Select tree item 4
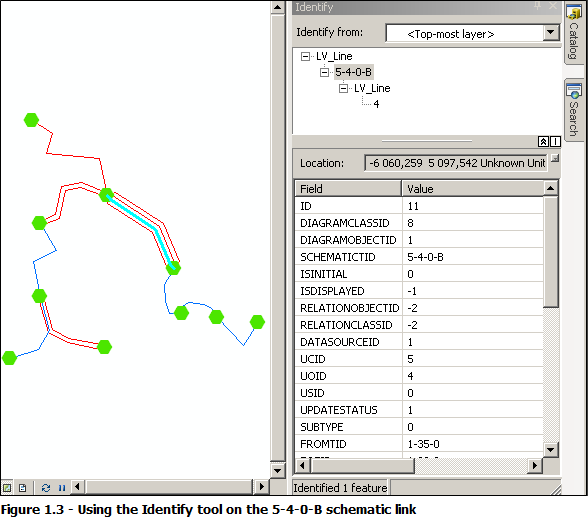The width and height of the screenshot is (588, 523). click(x=376, y=104)
